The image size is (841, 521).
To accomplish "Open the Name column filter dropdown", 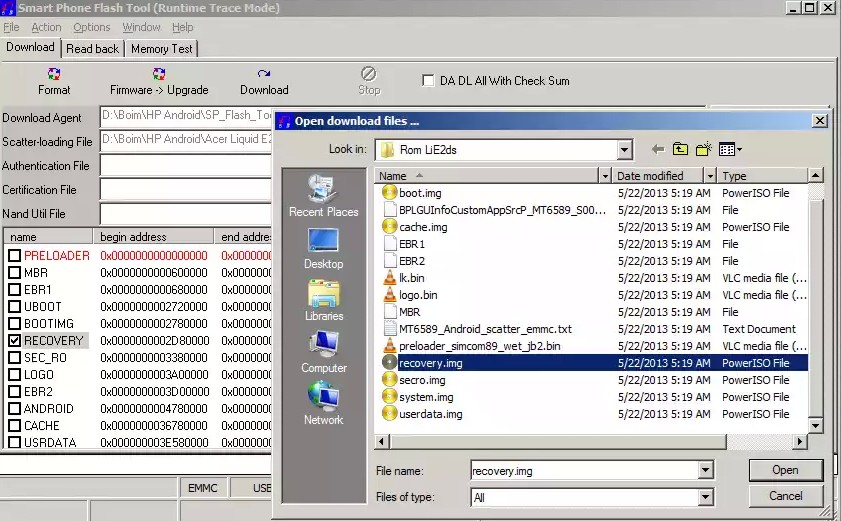I will point(605,176).
